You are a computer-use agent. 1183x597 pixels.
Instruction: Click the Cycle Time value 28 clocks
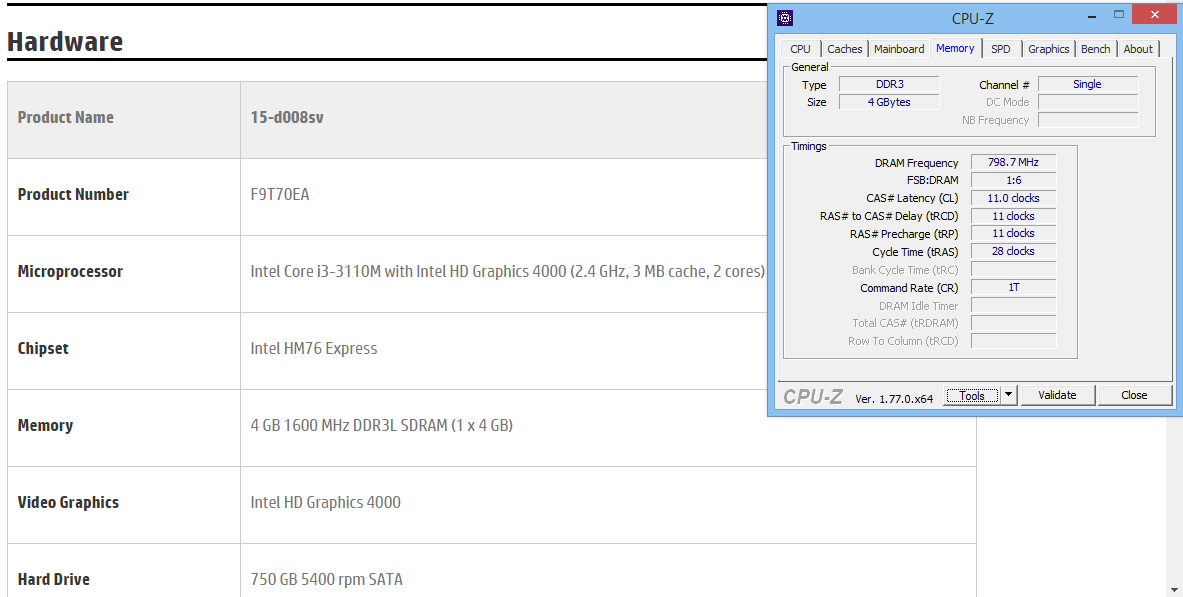(1013, 251)
